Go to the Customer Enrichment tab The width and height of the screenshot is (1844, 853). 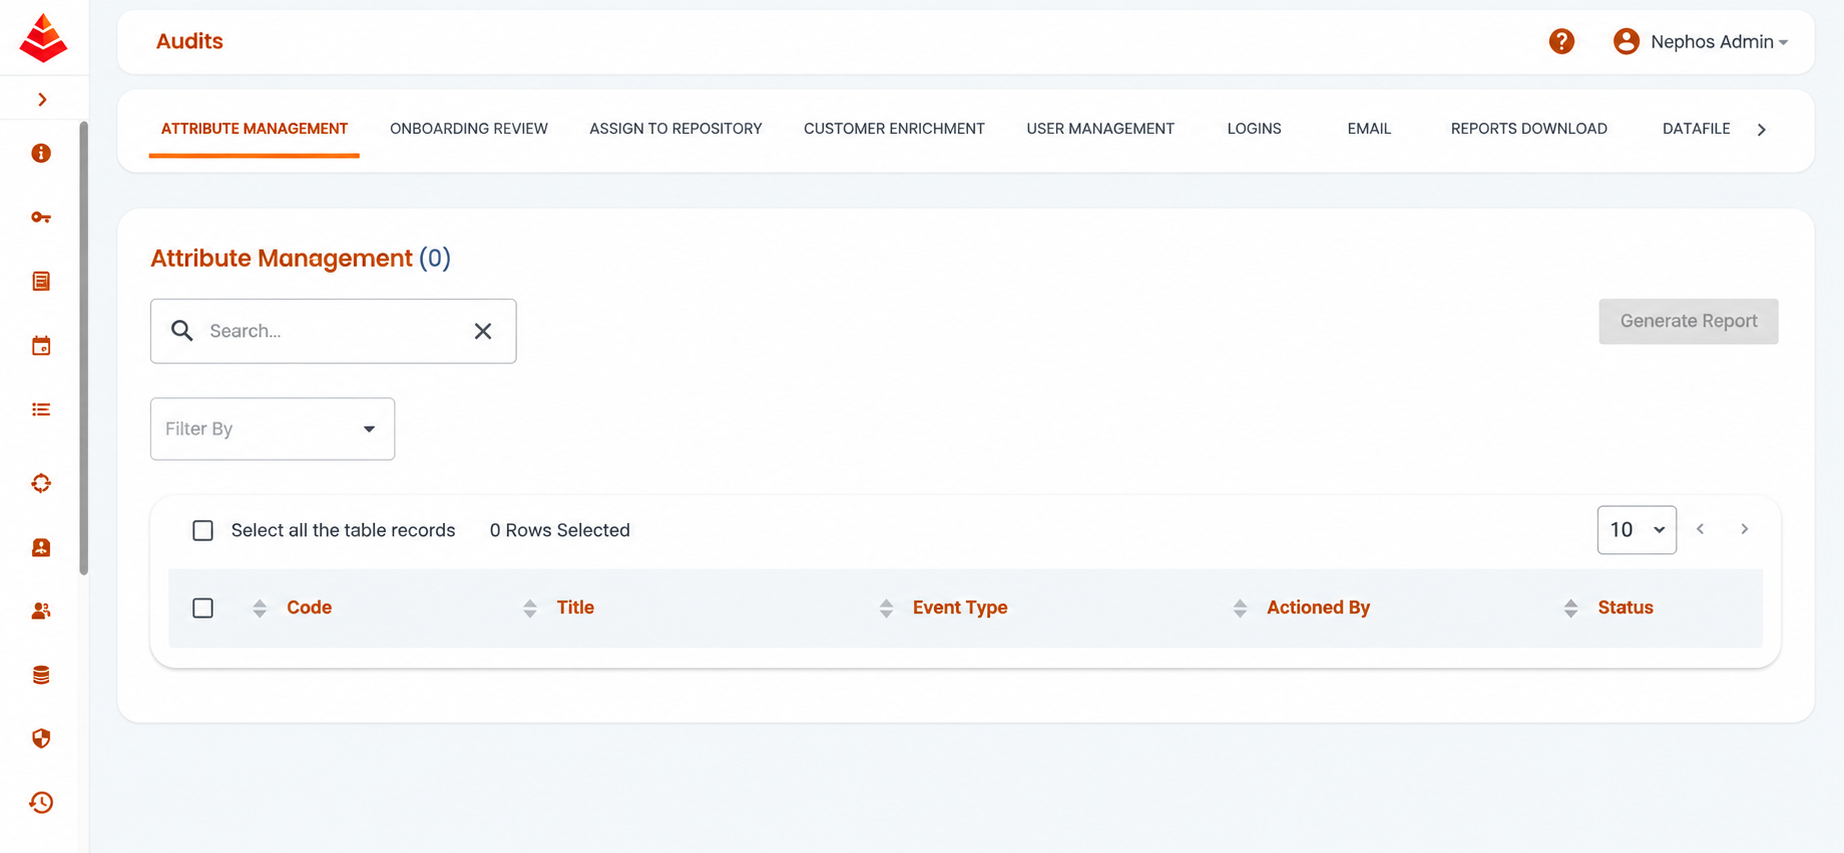(894, 129)
